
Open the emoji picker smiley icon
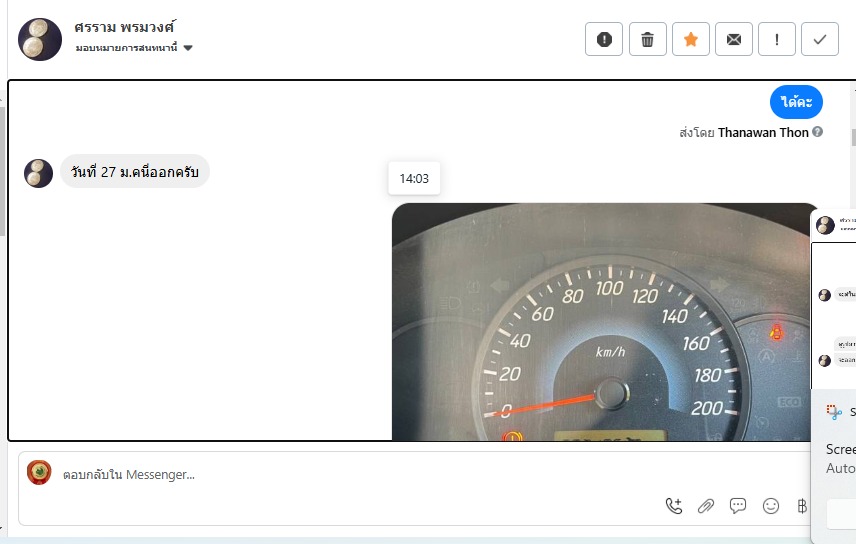pyautogui.click(x=770, y=506)
